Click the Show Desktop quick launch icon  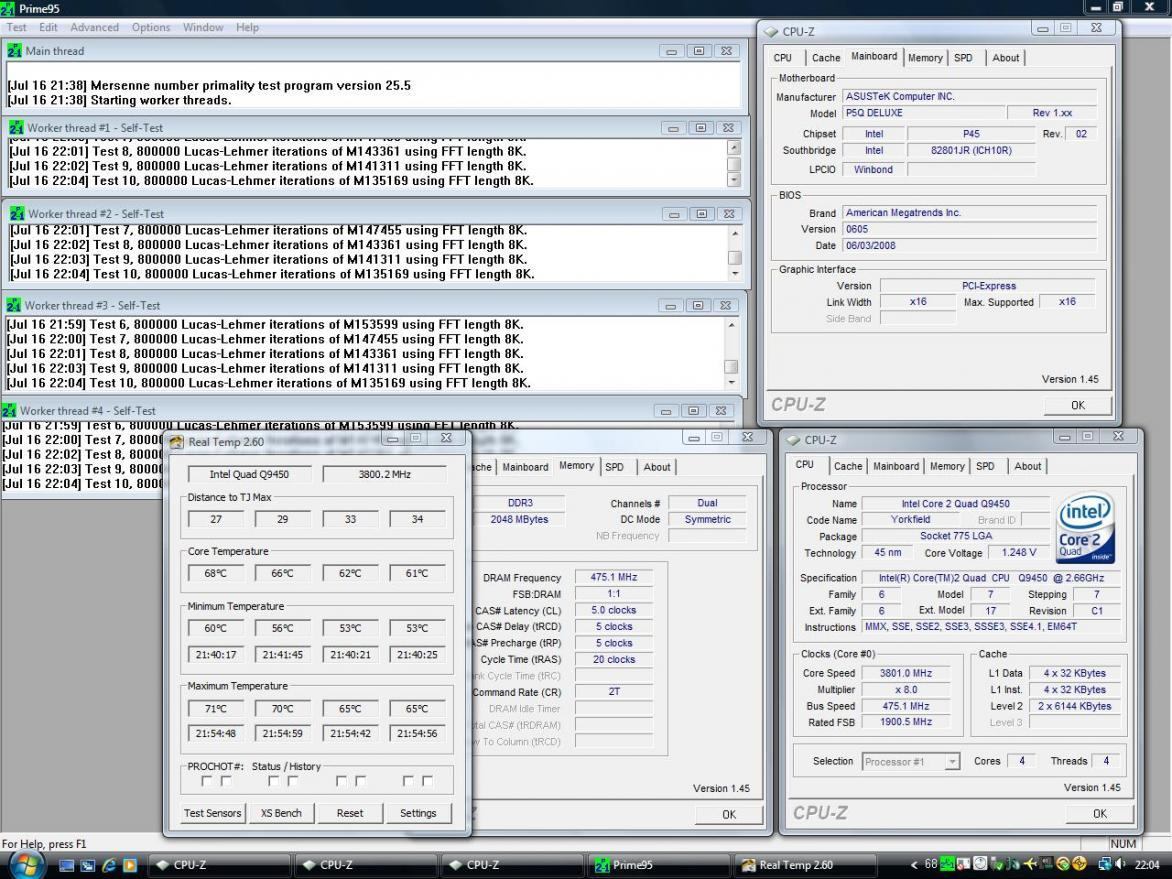(67, 866)
